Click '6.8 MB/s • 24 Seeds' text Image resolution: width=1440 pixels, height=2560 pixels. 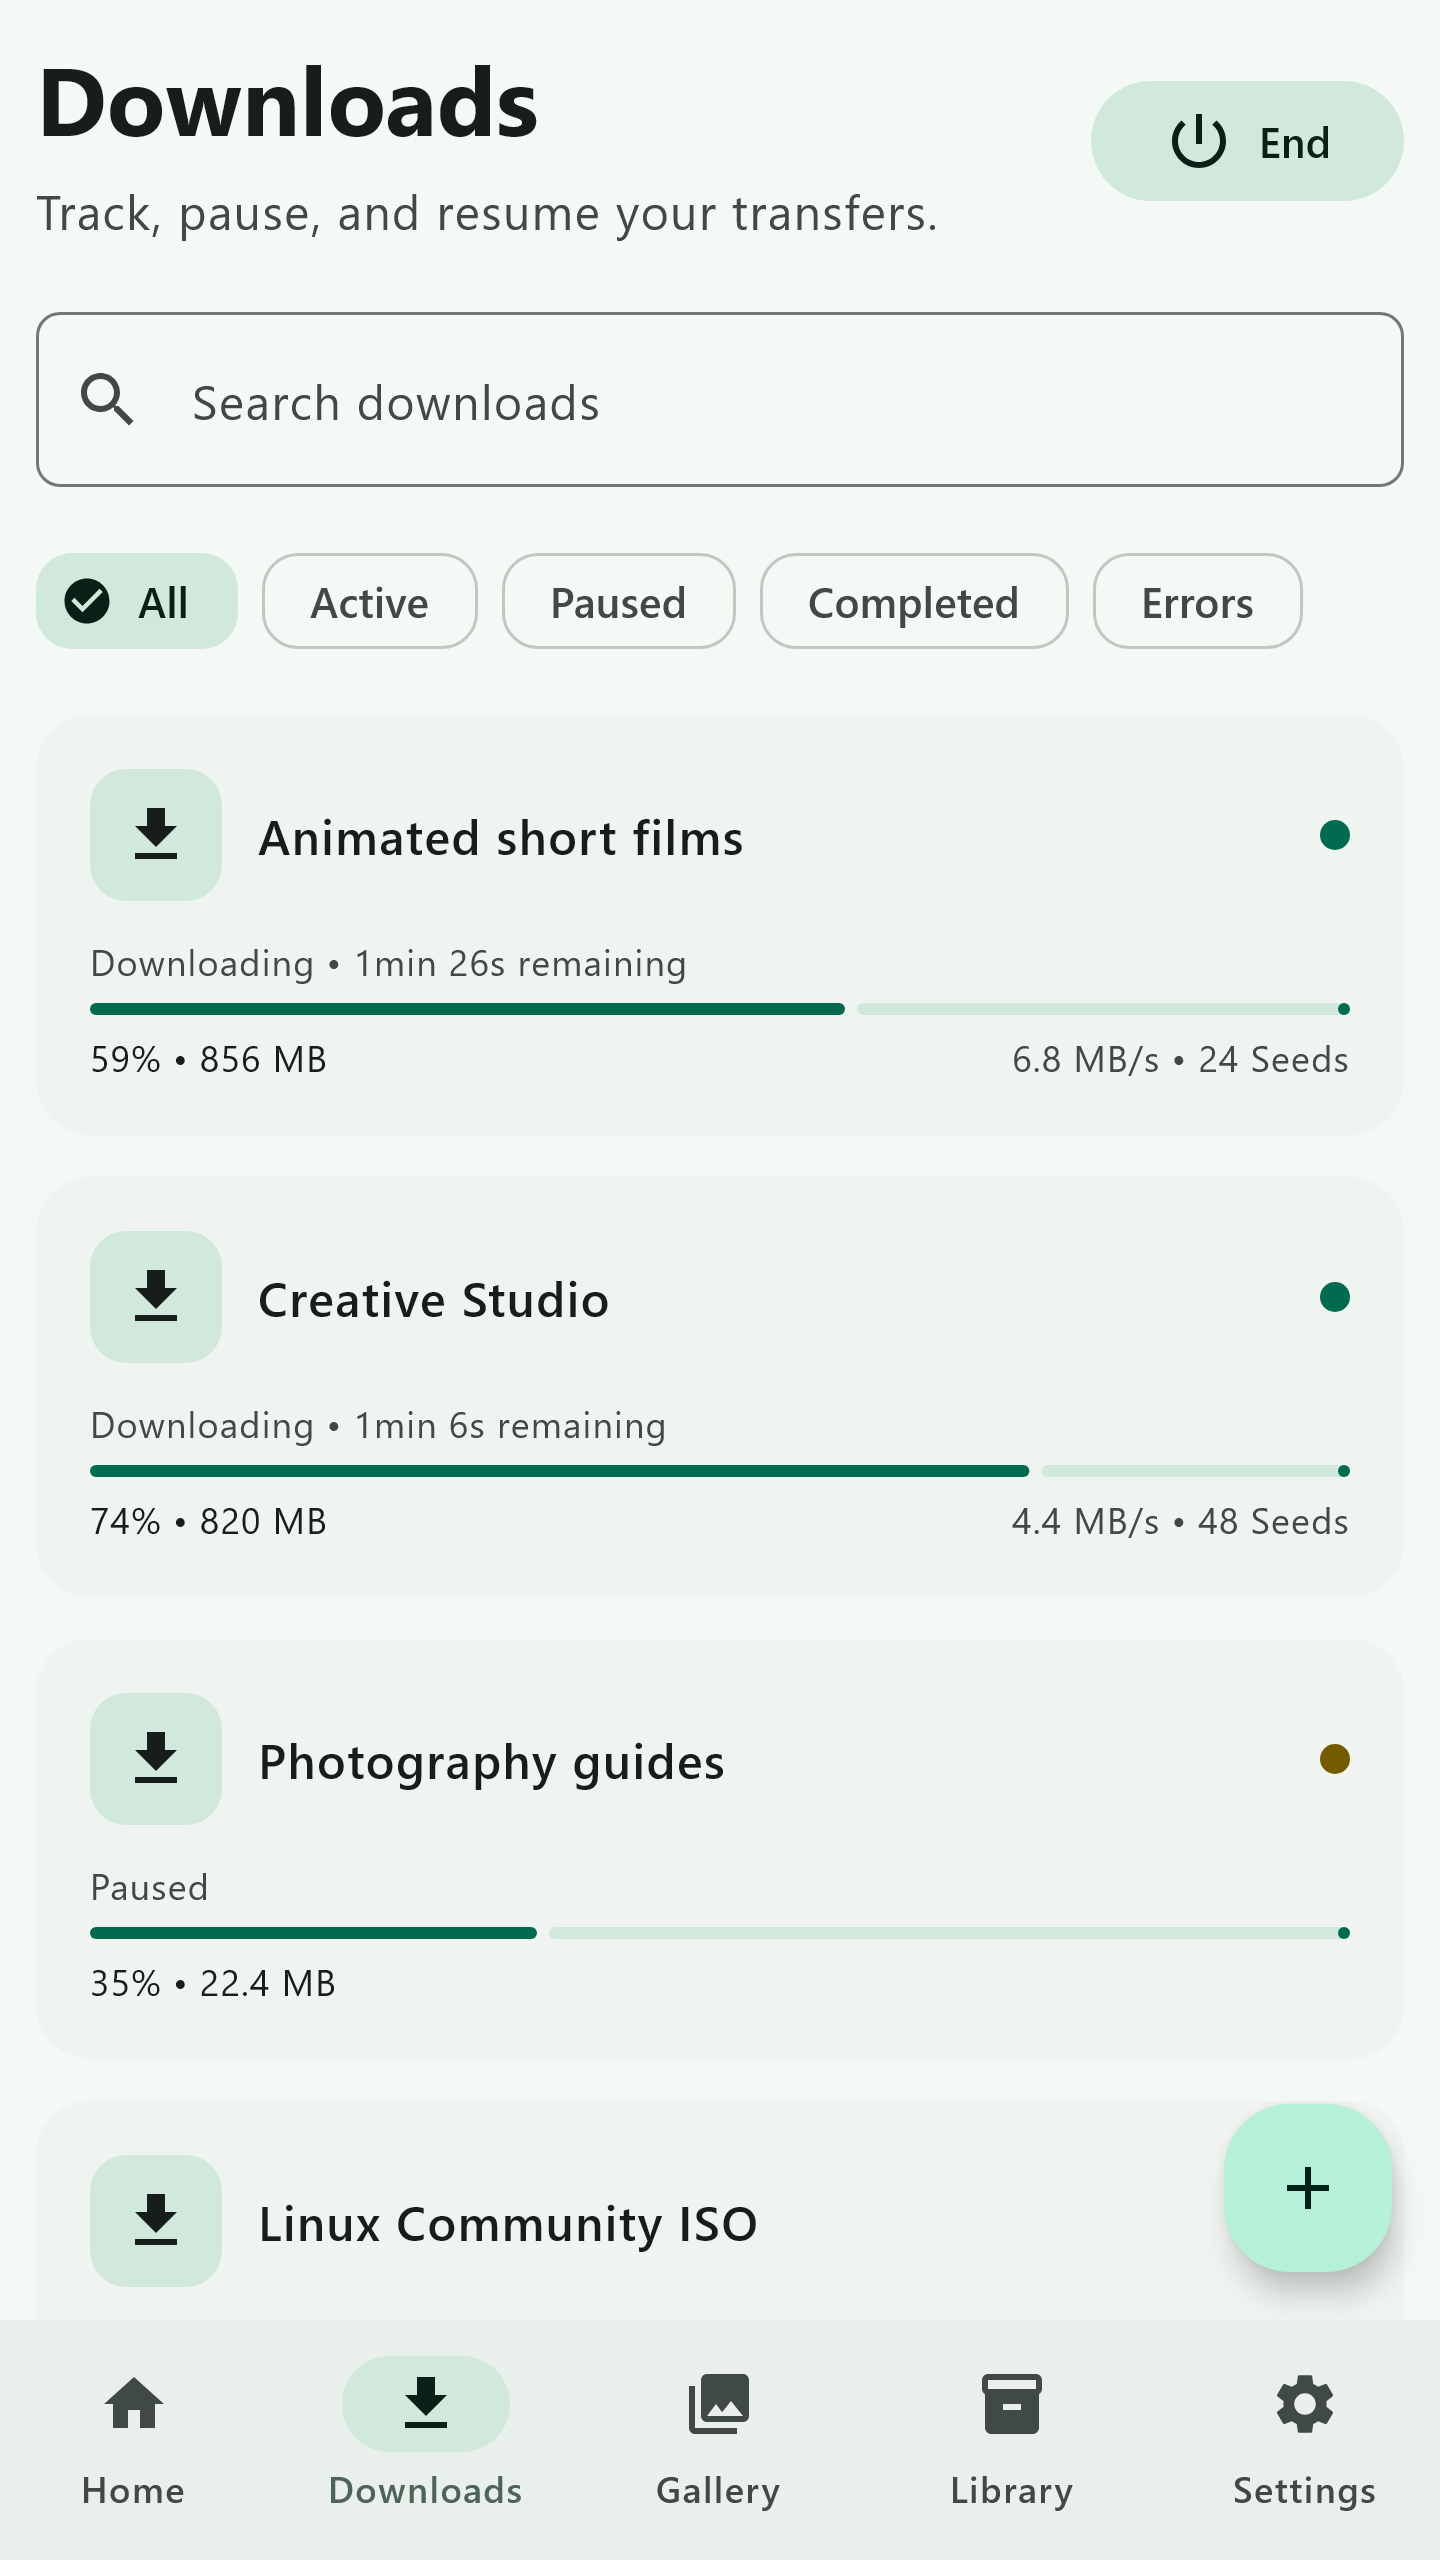pos(1180,1059)
